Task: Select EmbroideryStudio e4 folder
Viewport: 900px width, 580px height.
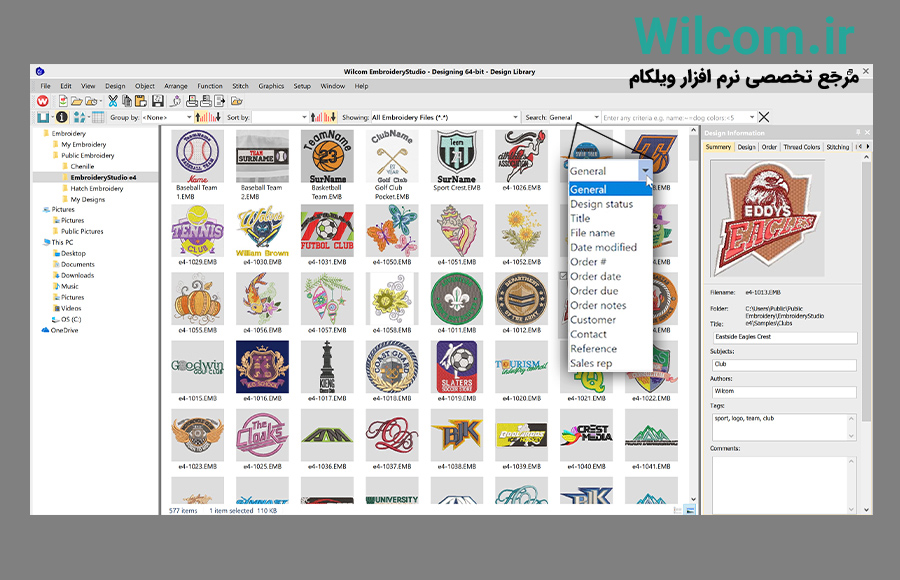Action: [103, 177]
